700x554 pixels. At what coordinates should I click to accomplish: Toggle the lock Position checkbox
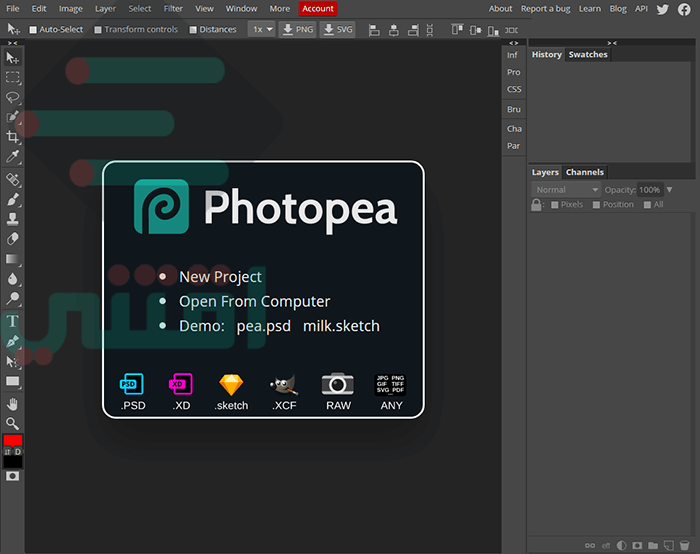[596, 205]
